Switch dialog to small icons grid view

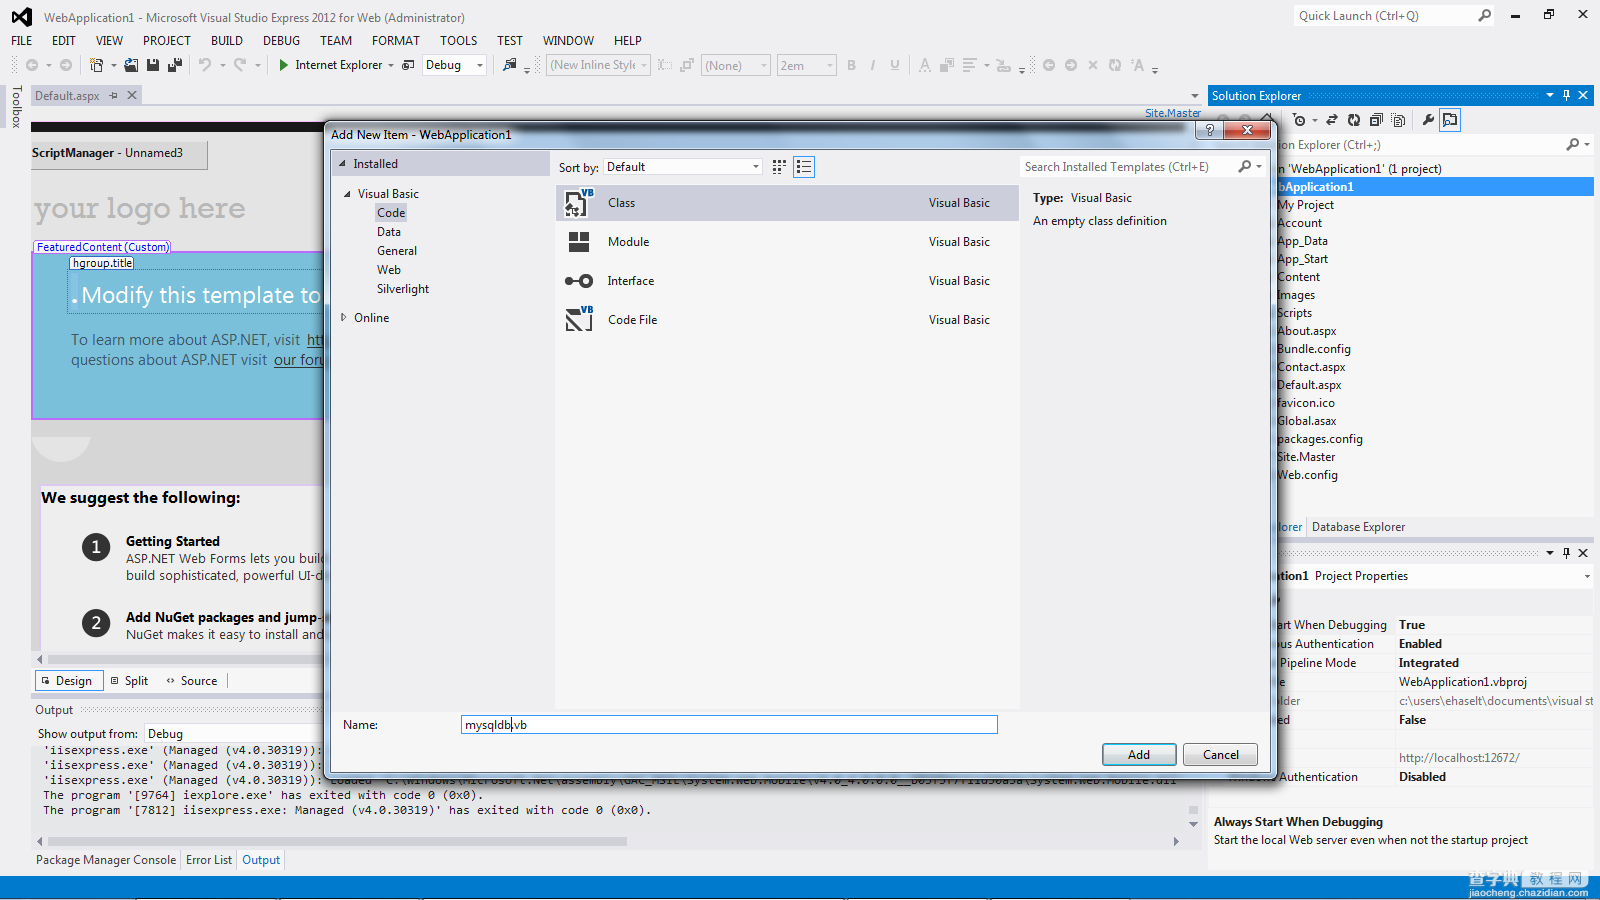pyautogui.click(x=779, y=167)
